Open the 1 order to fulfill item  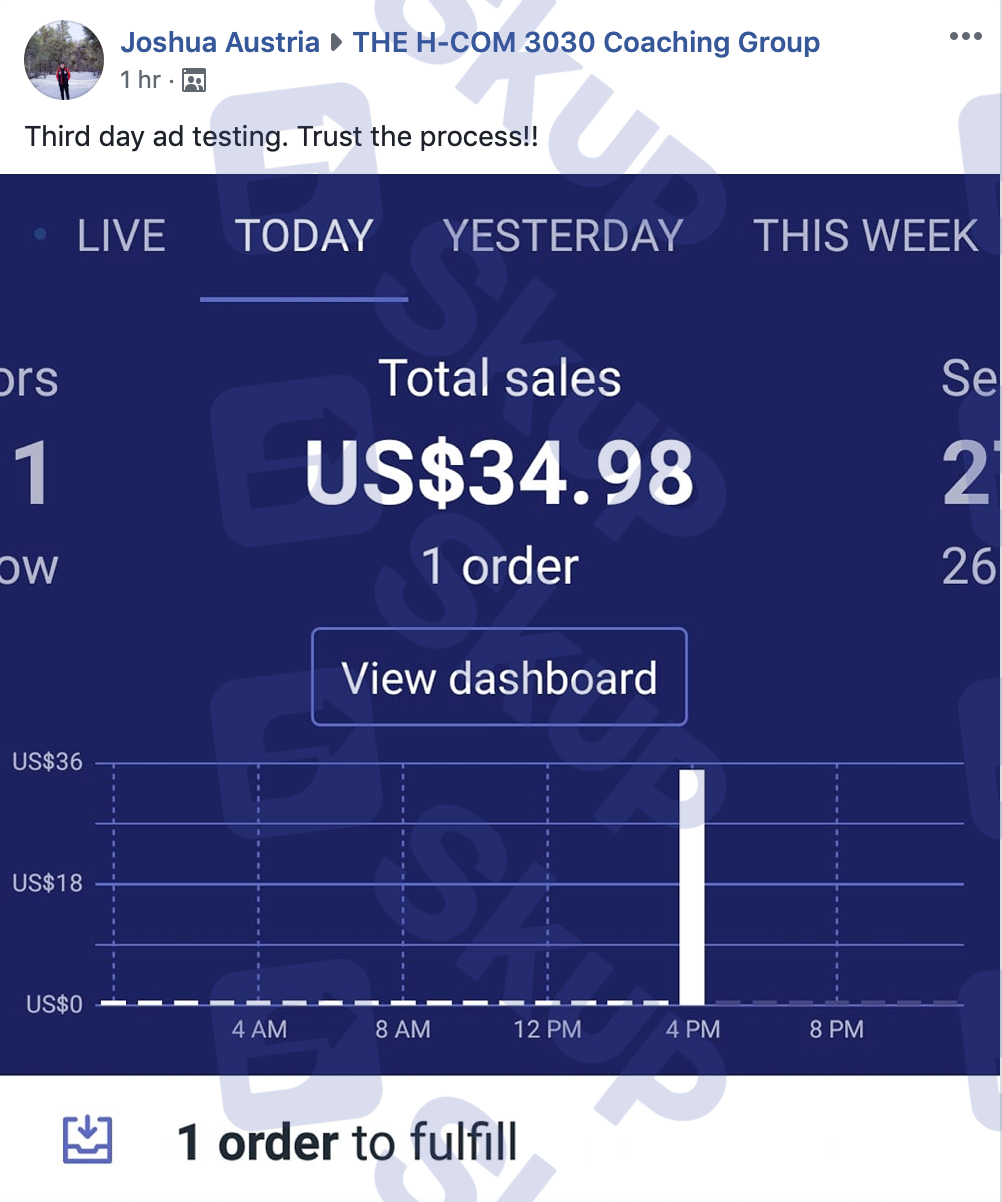(x=346, y=1141)
